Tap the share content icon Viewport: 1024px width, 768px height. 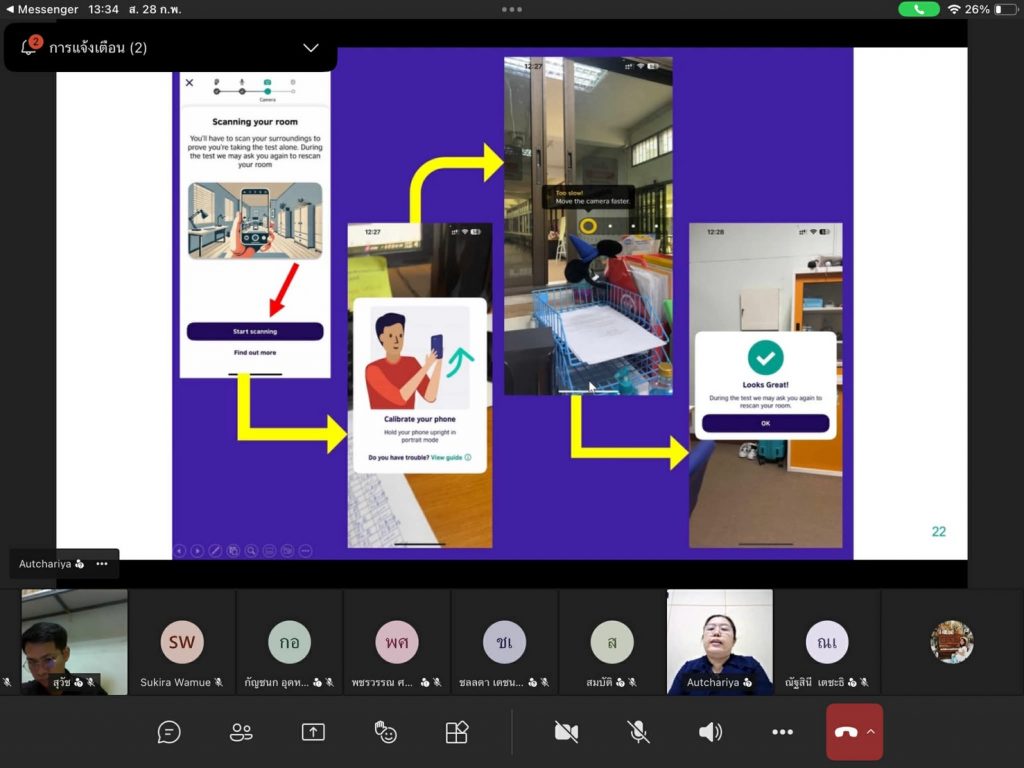313,732
